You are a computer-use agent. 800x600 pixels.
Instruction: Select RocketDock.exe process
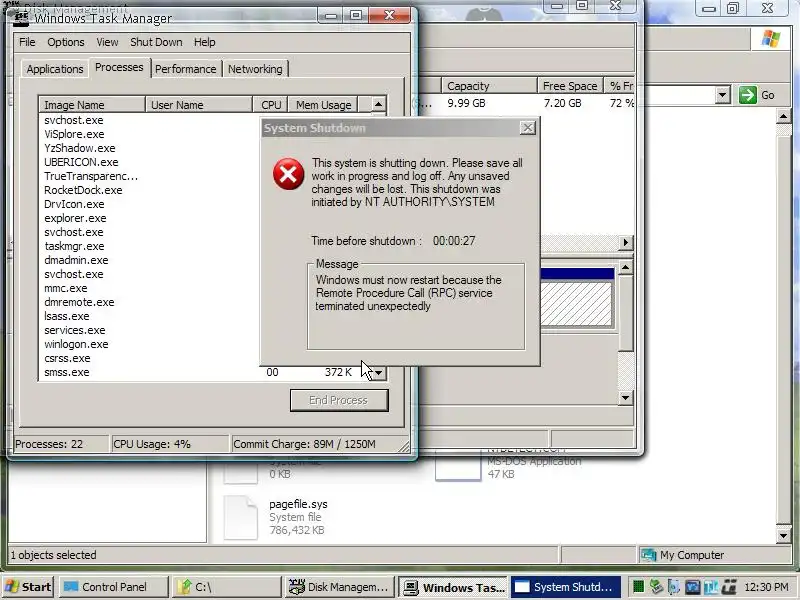click(x=83, y=190)
